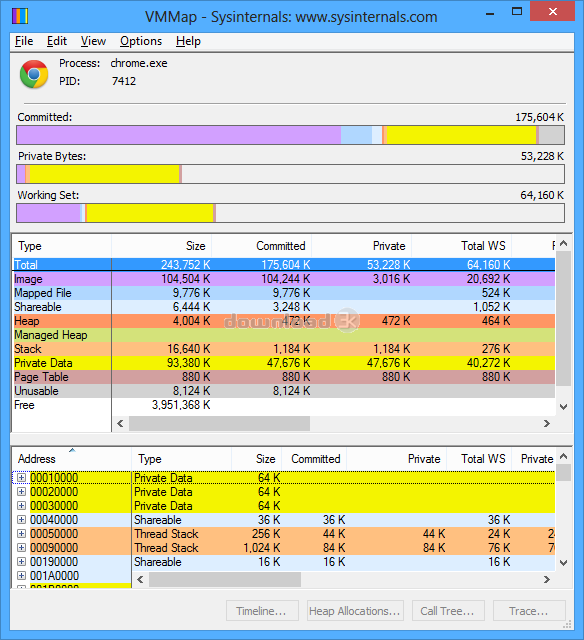
Task: Click the Chrome process icon
Action: pos(34,74)
